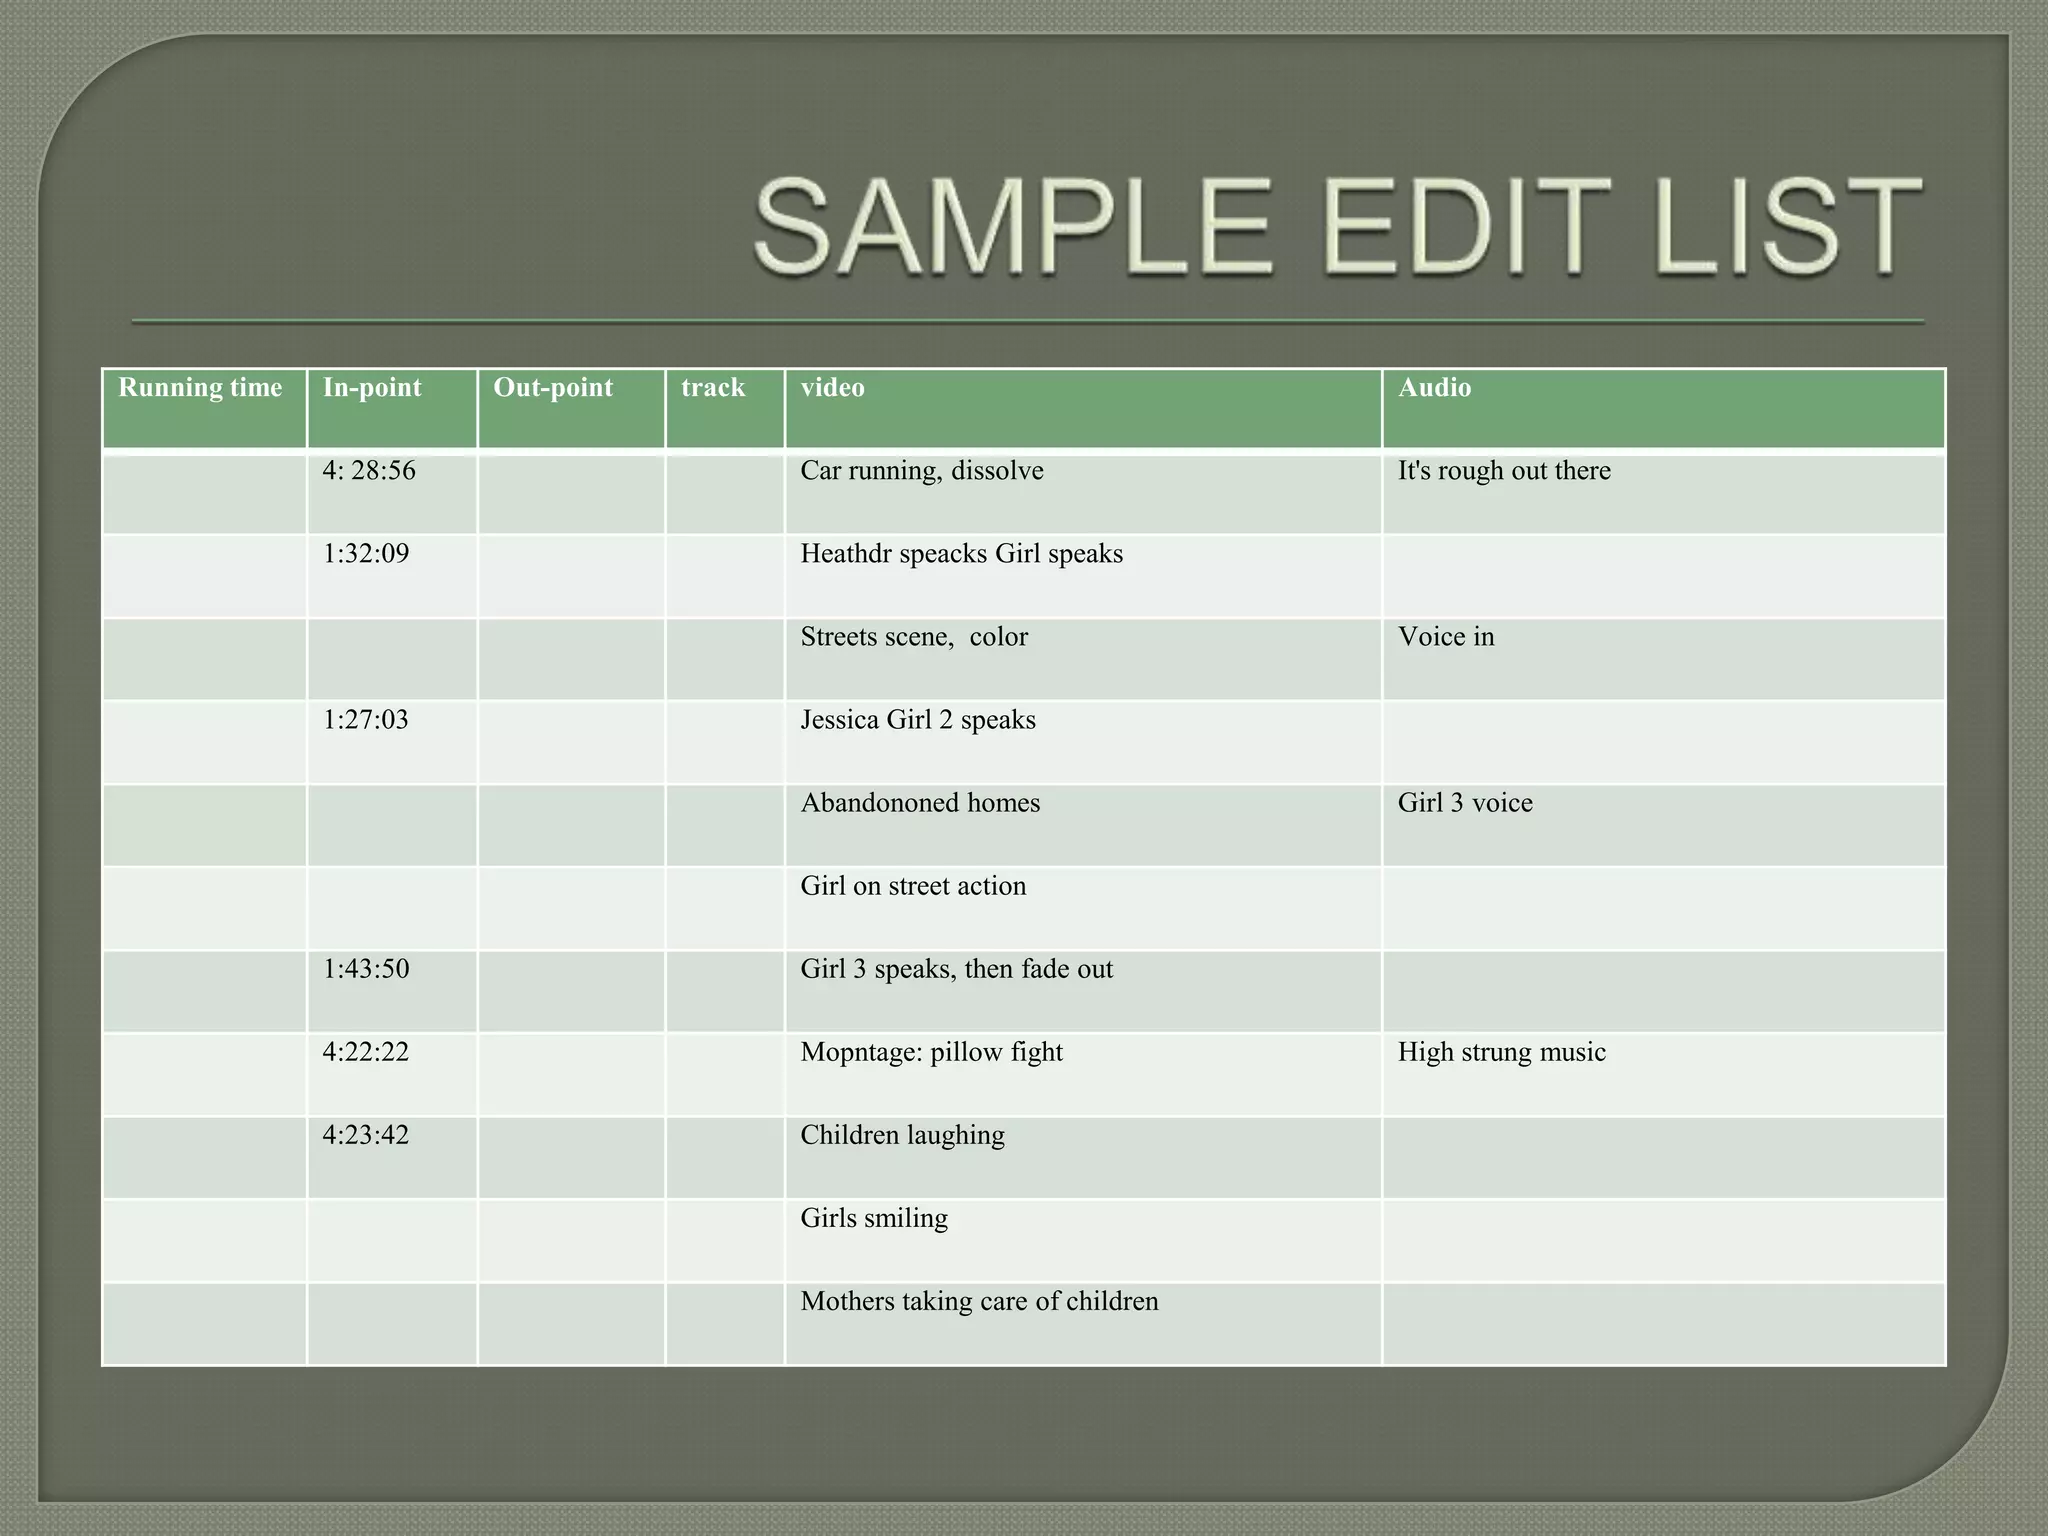This screenshot has width=2048, height=1536.
Task: Click the Girl 3 voice audio cell
Action: pos(1664,825)
